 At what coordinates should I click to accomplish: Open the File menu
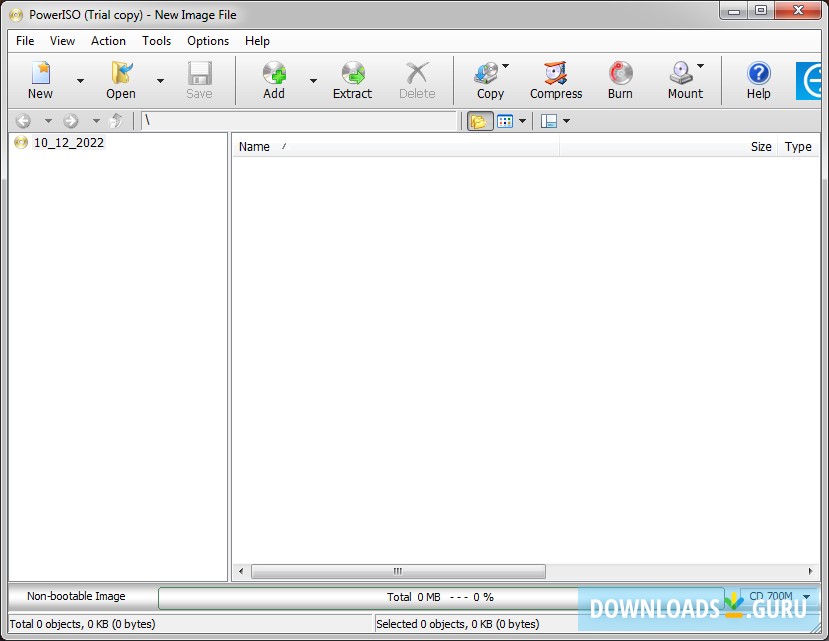[25, 41]
